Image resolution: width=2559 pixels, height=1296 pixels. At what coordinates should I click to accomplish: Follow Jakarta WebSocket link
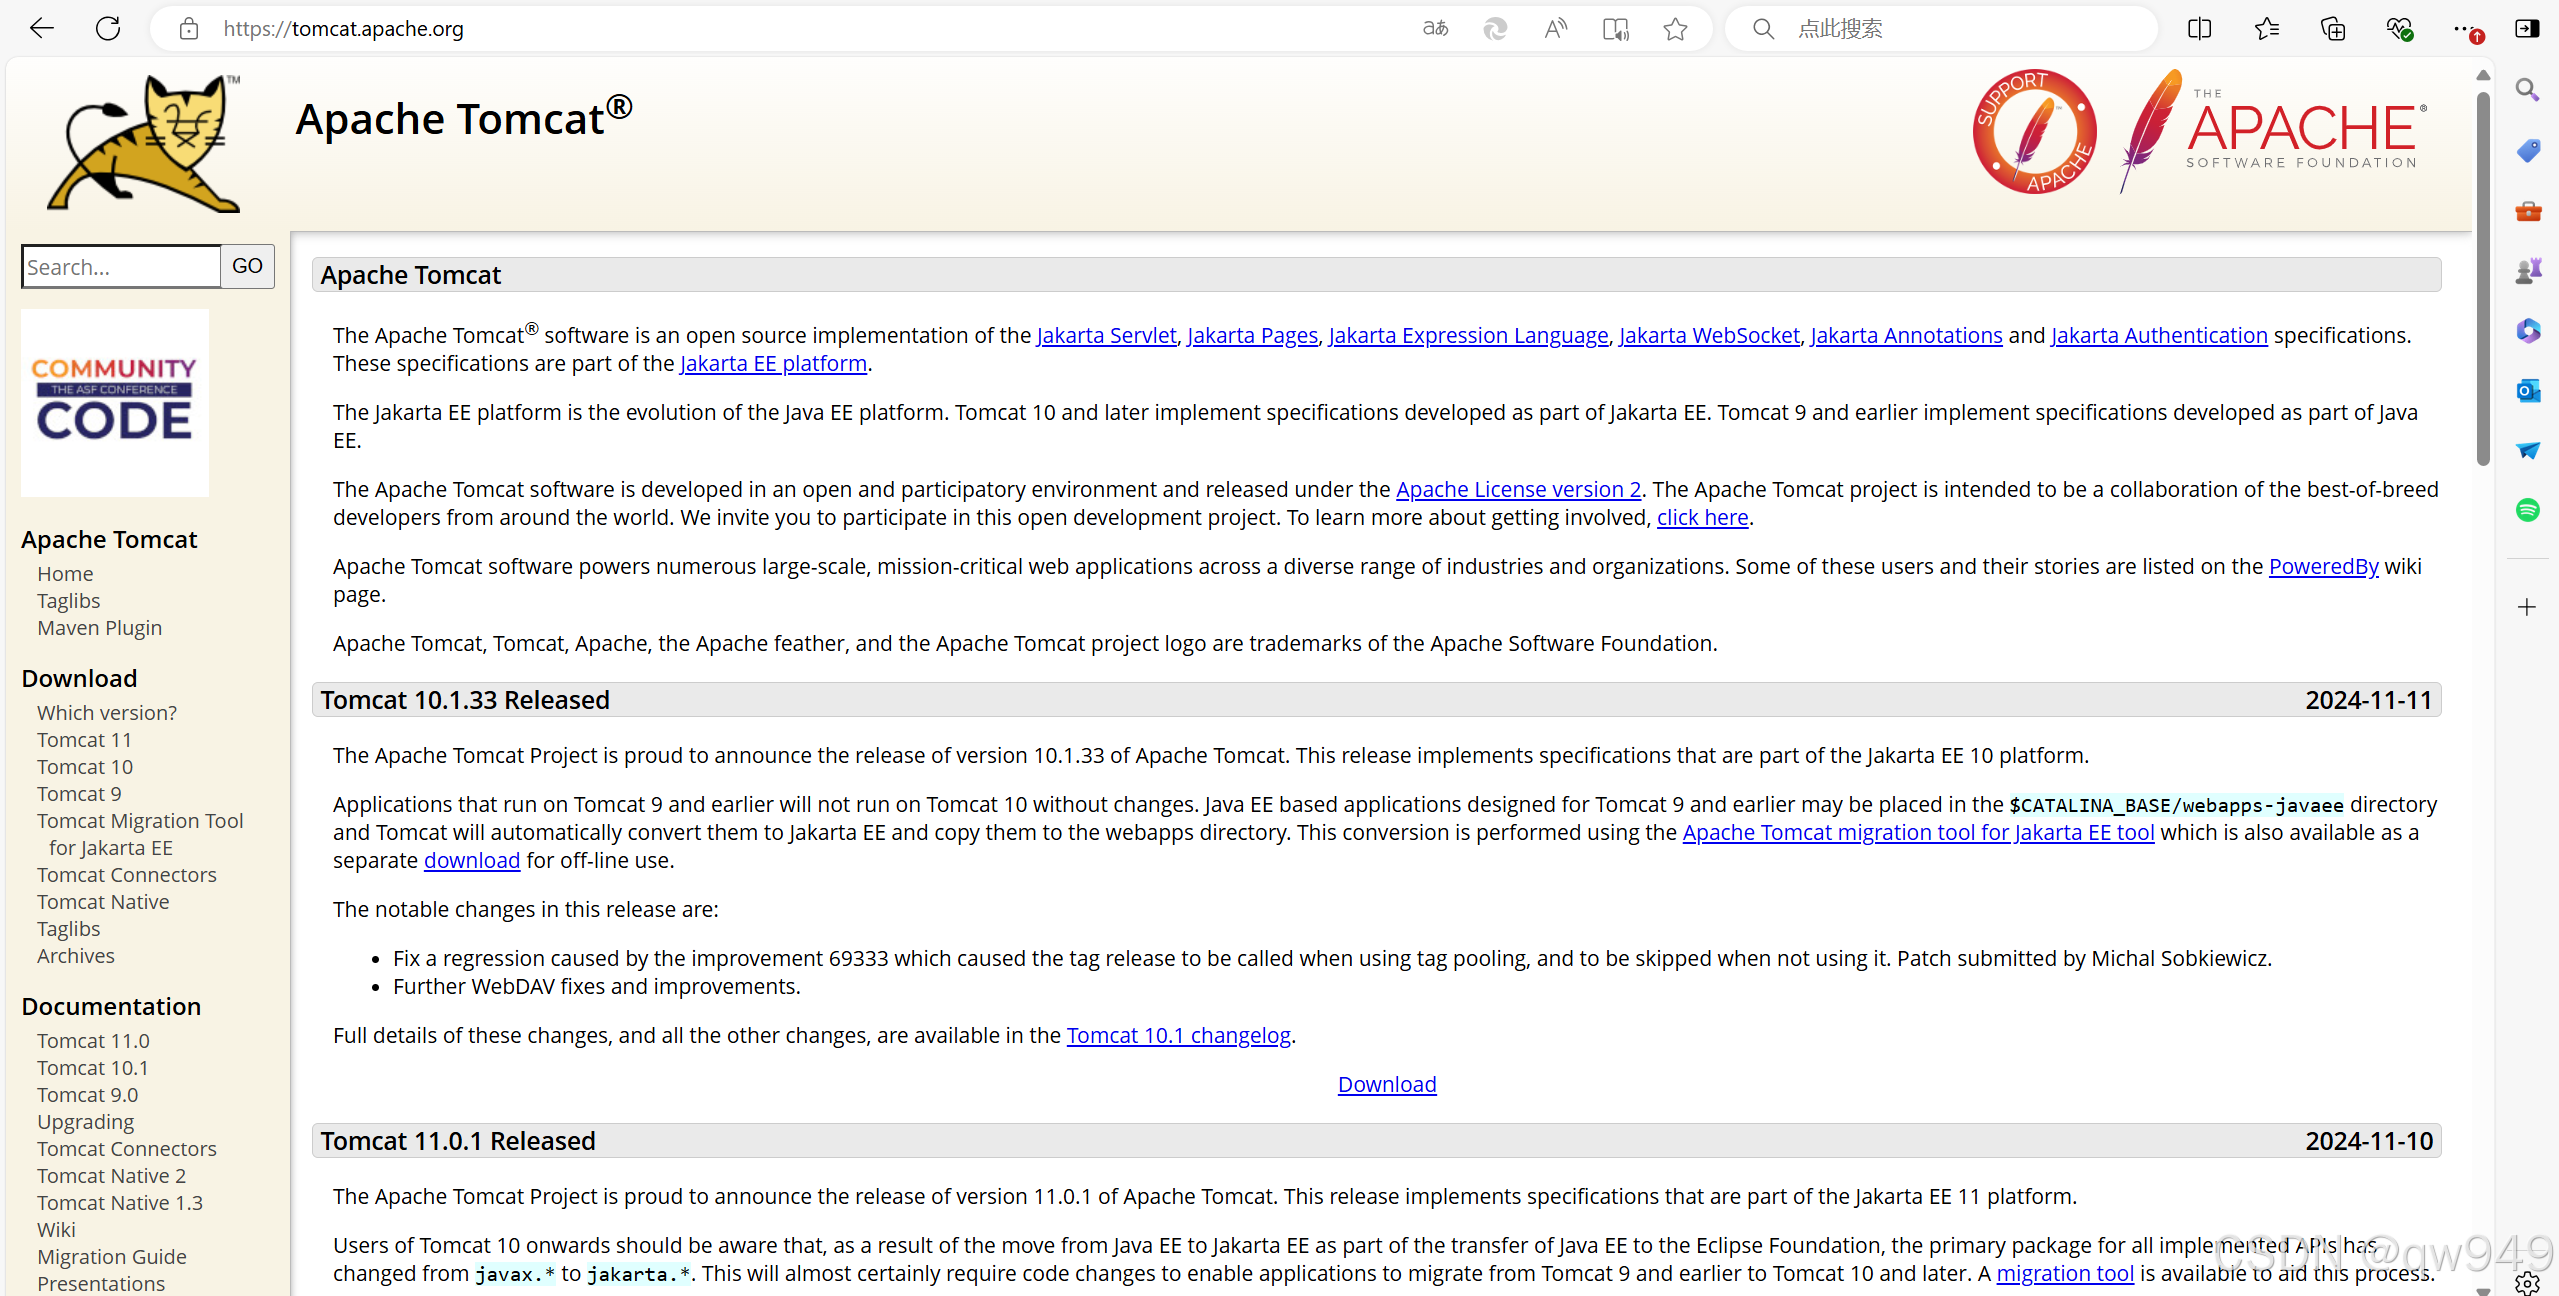(1709, 336)
